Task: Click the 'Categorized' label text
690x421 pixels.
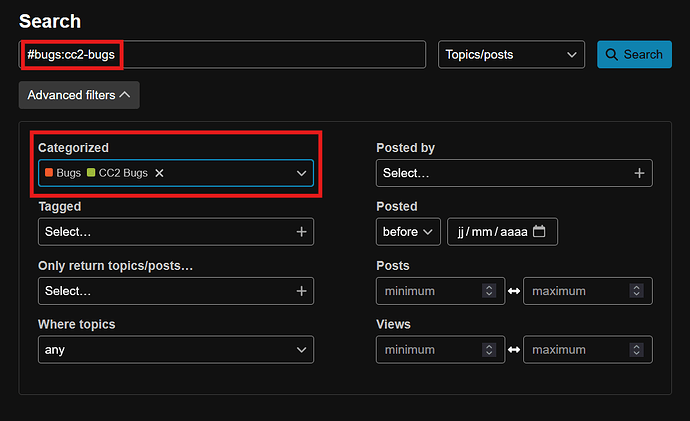Action: 73,148
